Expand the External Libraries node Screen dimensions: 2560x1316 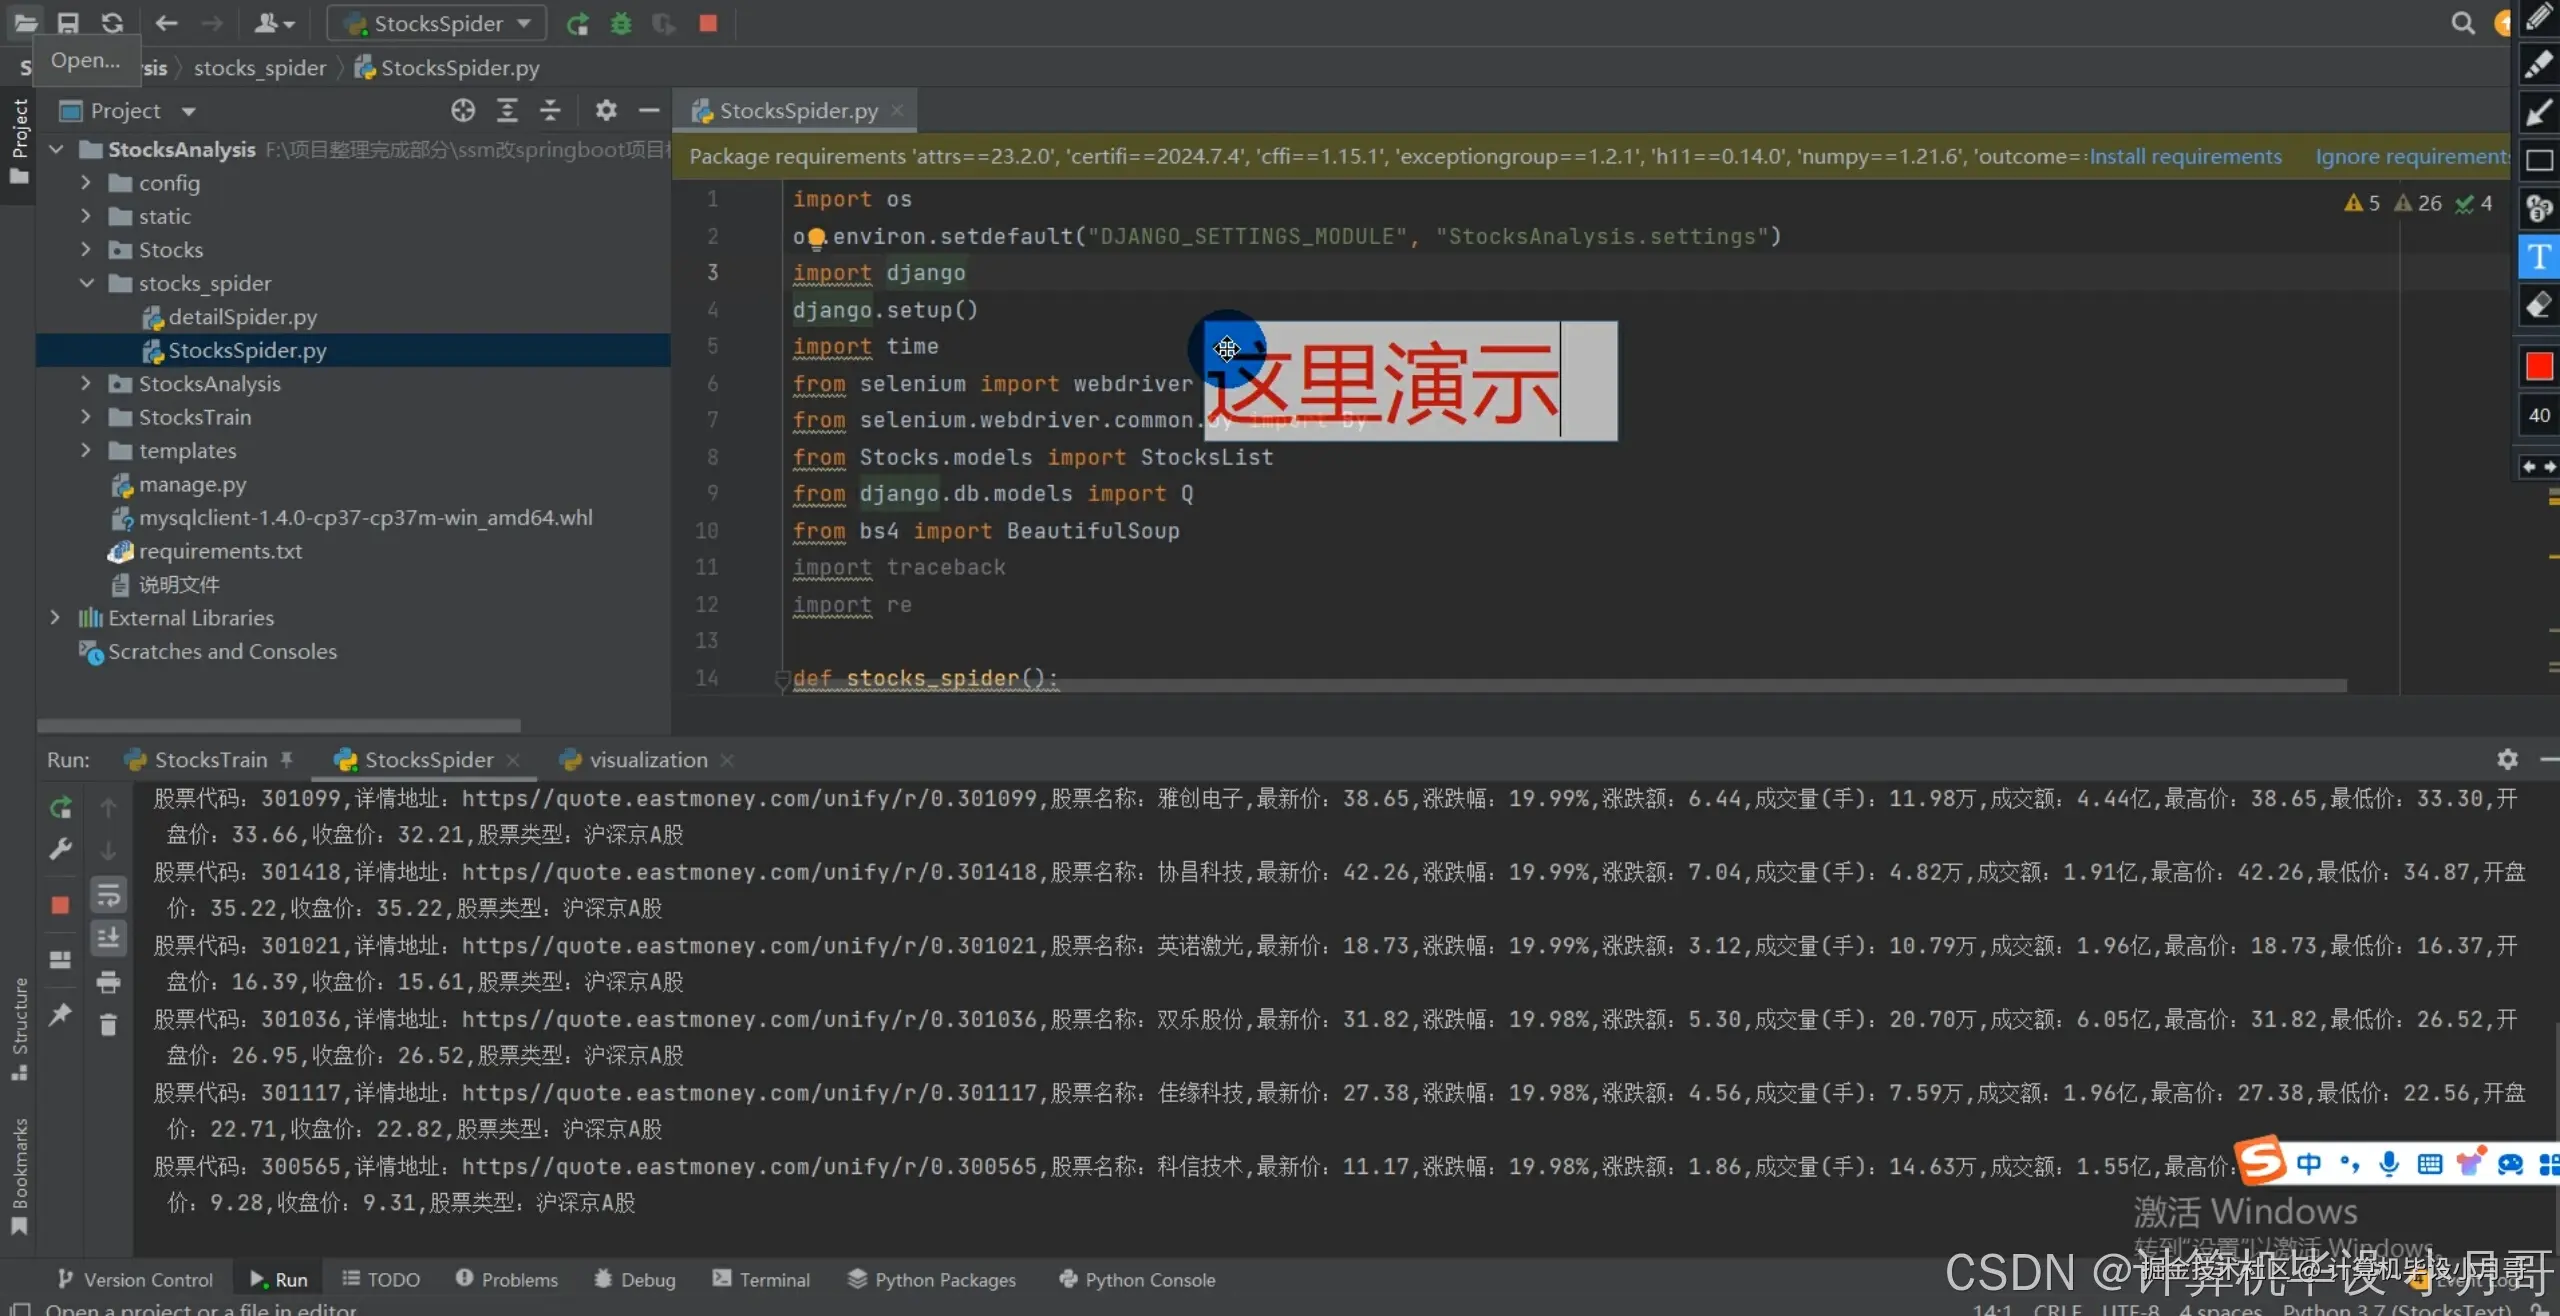[x=55, y=617]
